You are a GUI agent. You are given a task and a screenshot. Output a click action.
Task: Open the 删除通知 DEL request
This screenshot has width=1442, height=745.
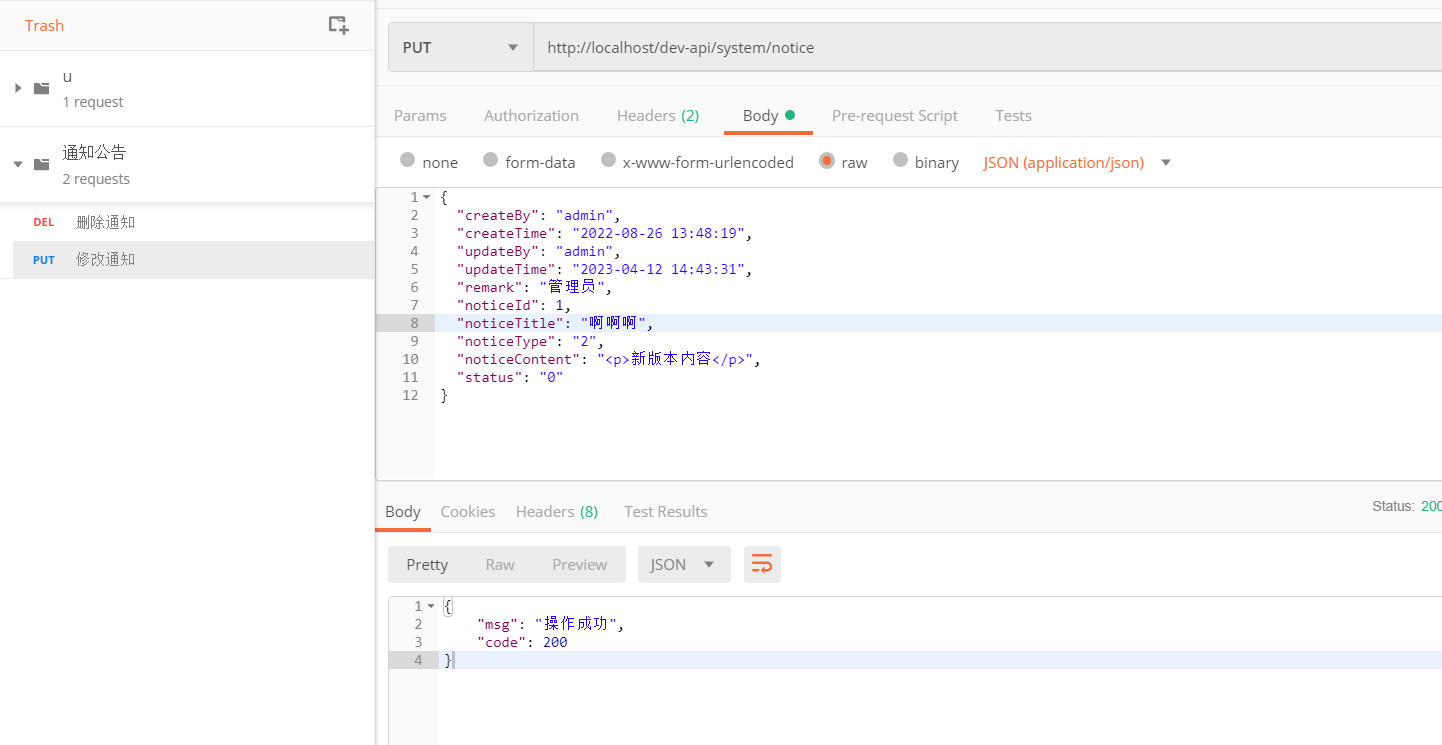[x=105, y=222]
